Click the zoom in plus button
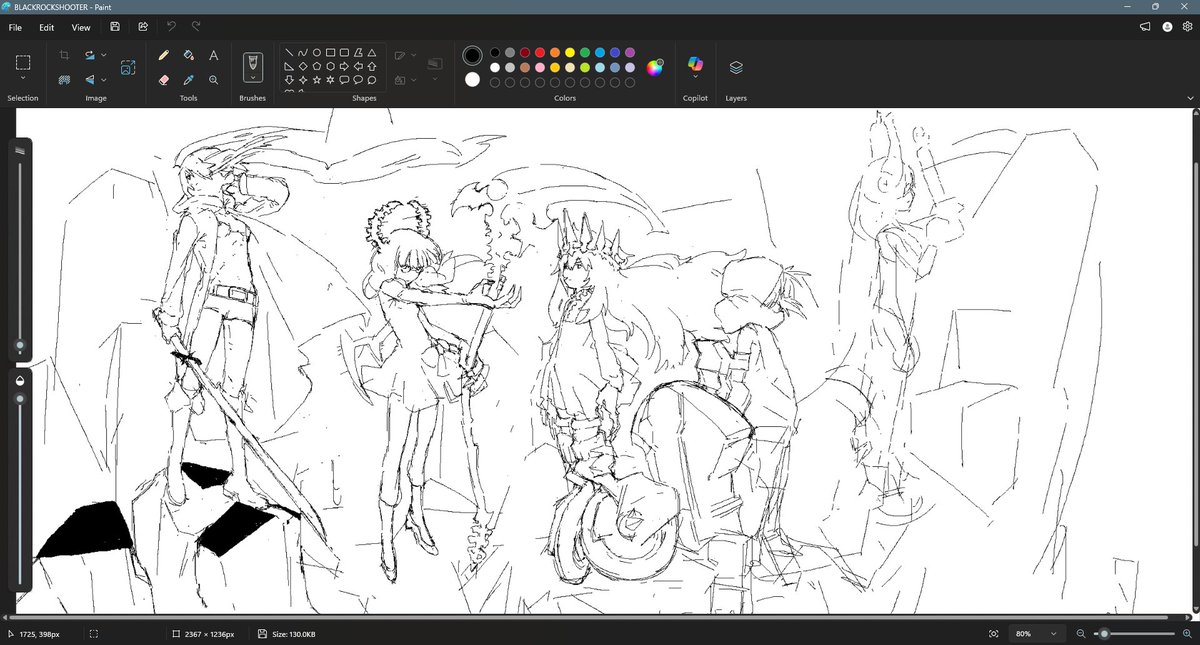1200x645 pixels. tap(1186, 634)
